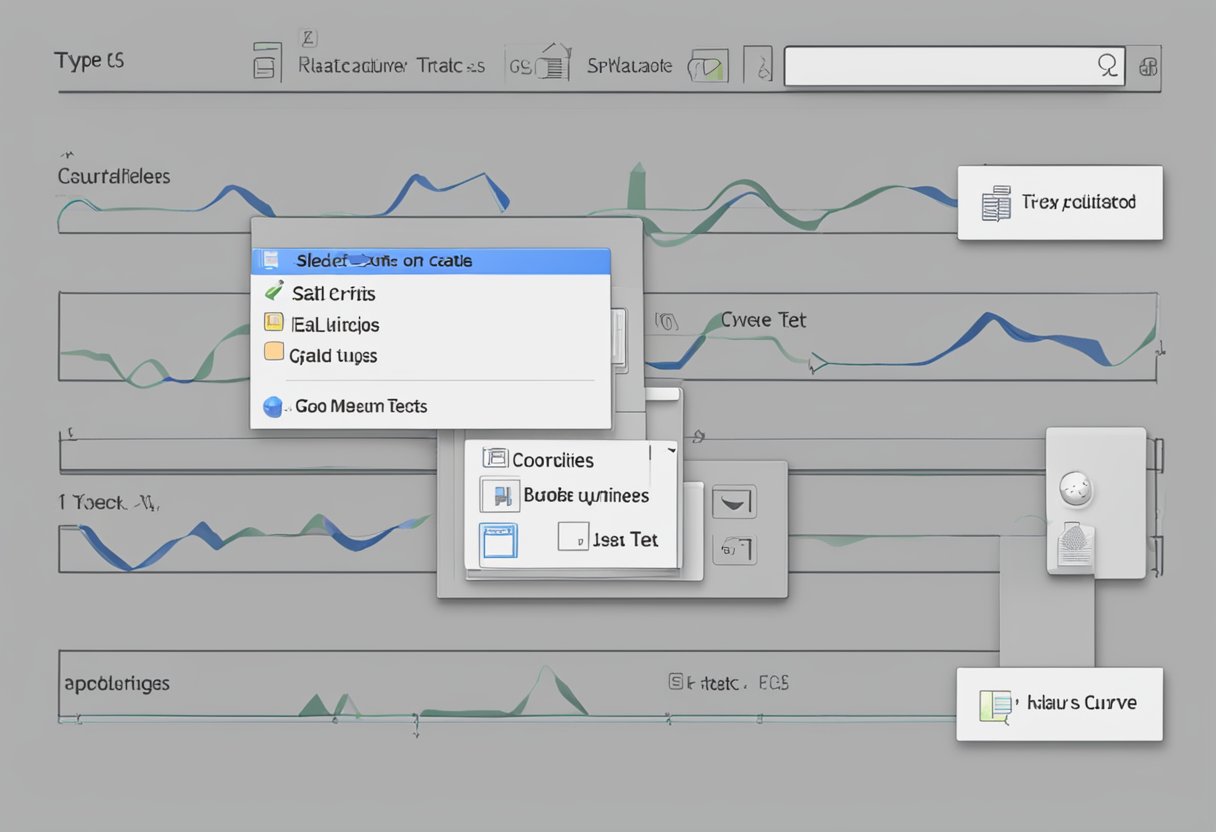This screenshot has height=832, width=1216.
Task: Click the blue window icon in lower popup
Action: point(498,541)
